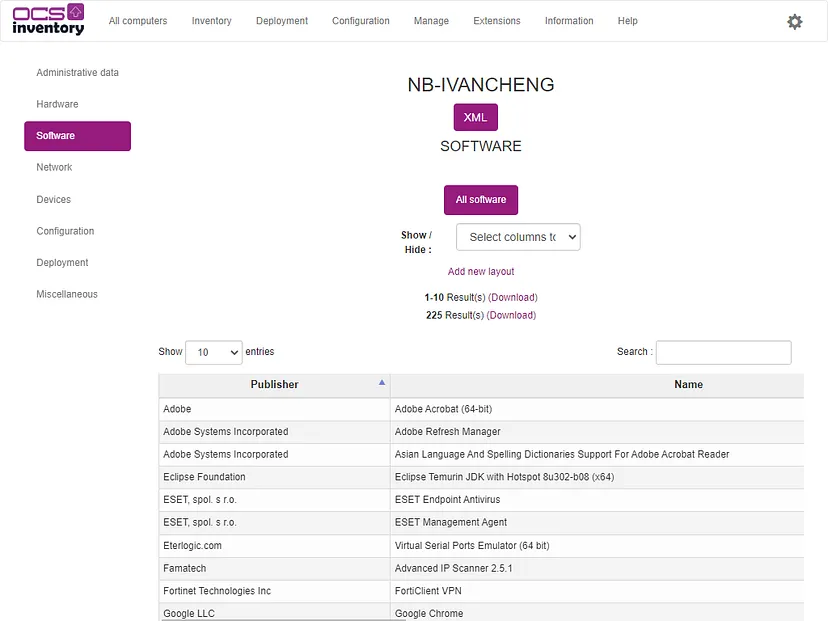Click the OCS Inventory logo

[48, 20]
